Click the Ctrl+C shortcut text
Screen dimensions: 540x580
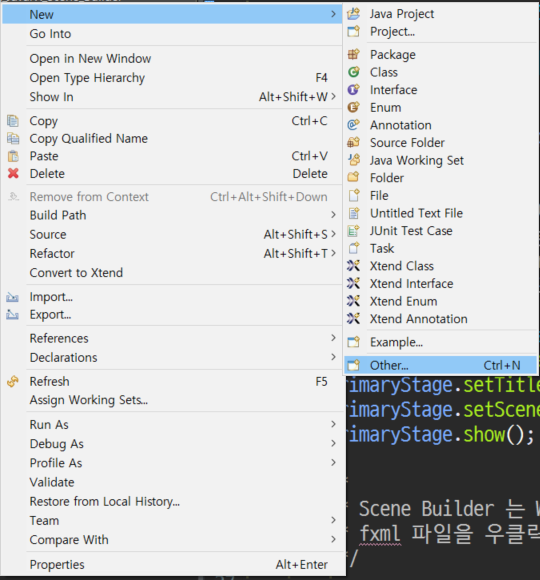[x=309, y=121]
